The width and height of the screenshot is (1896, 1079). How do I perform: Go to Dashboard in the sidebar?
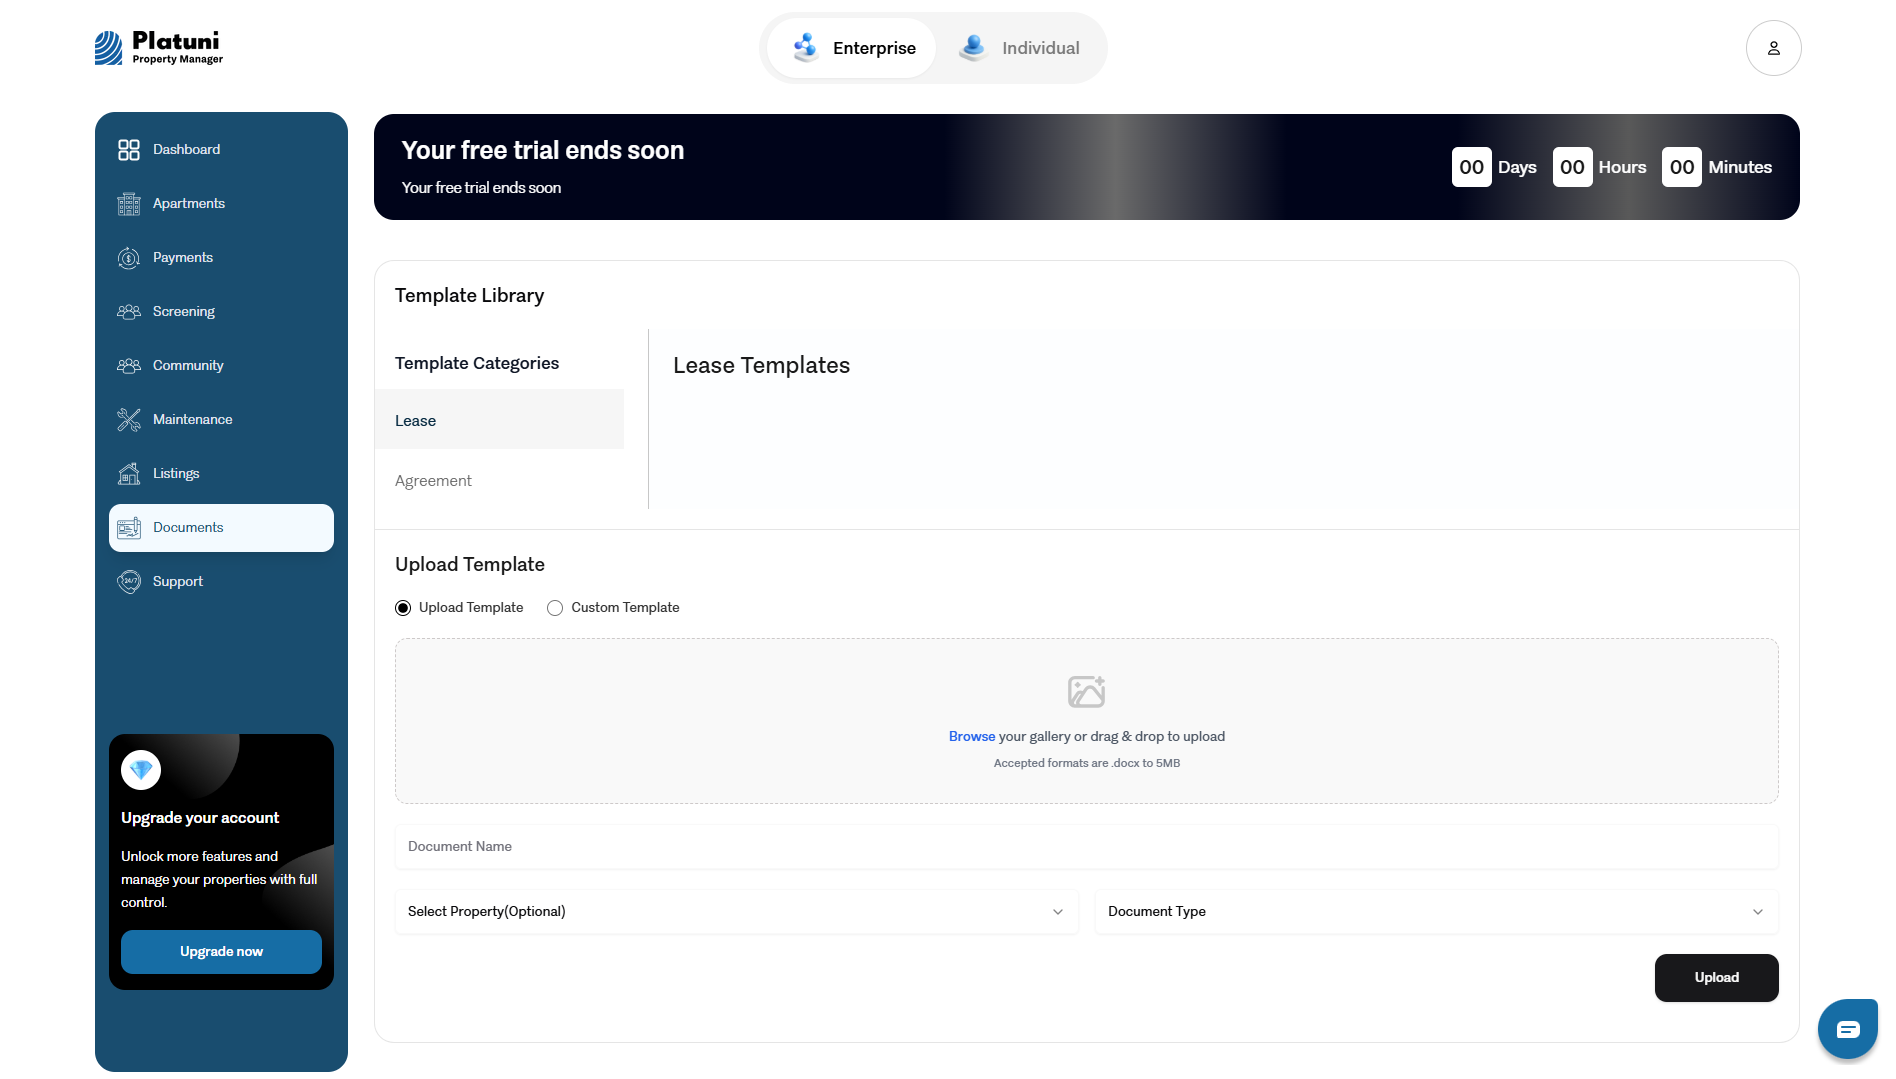pos(221,150)
